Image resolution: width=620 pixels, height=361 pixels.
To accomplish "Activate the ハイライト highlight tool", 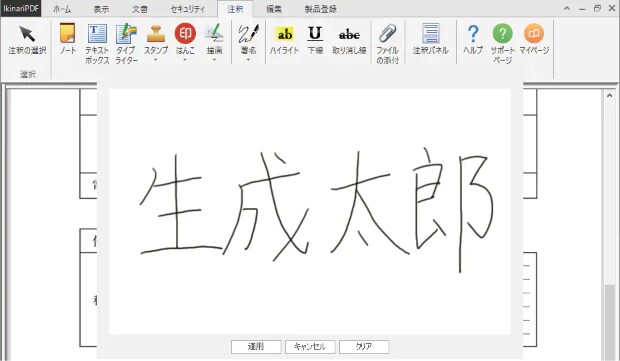I will click(x=284, y=40).
